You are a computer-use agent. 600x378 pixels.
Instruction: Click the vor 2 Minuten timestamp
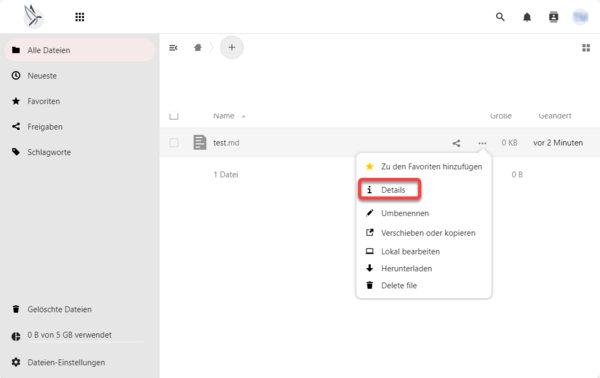tap(558, 143)
